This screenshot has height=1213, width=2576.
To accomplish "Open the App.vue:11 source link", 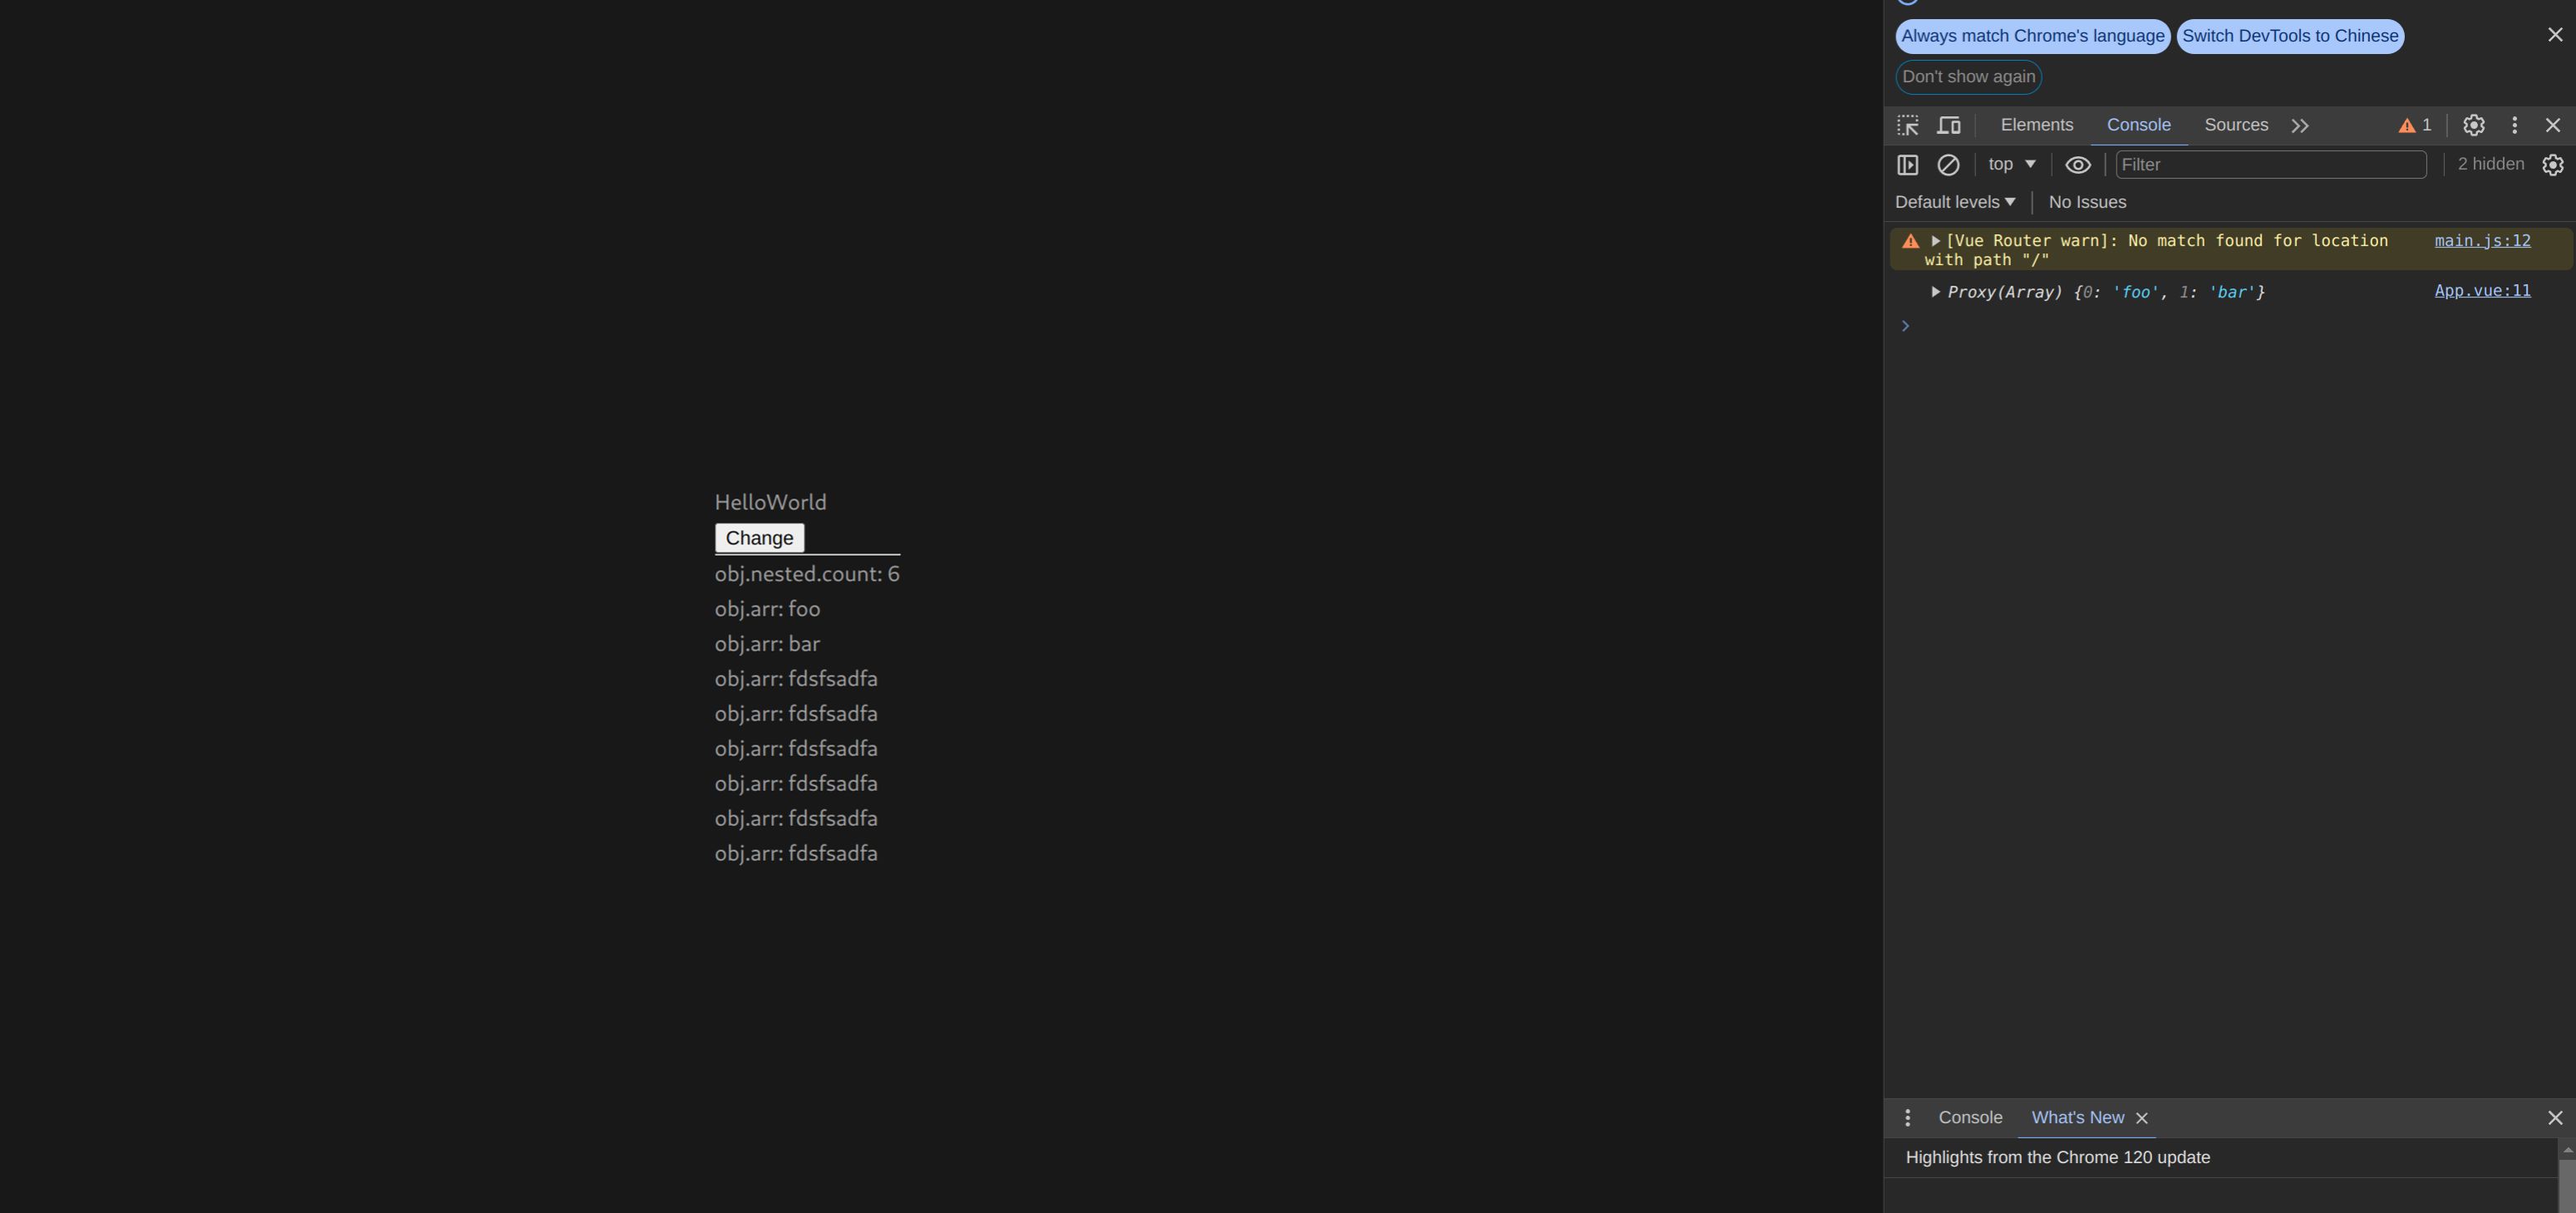I will [x=2482, y=291].
